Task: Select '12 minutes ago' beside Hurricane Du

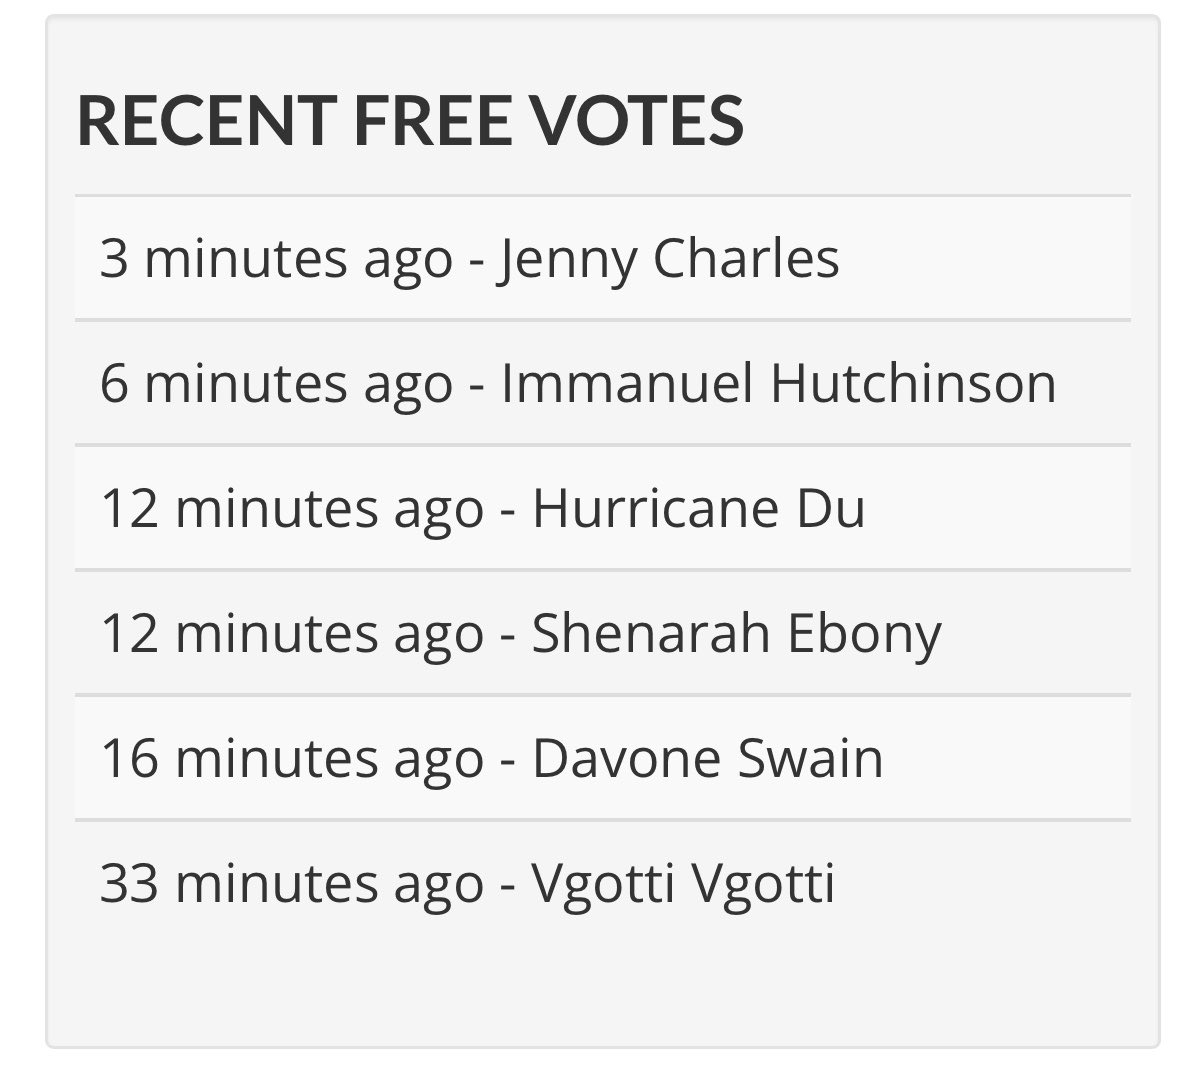Action: click(292, 510)
